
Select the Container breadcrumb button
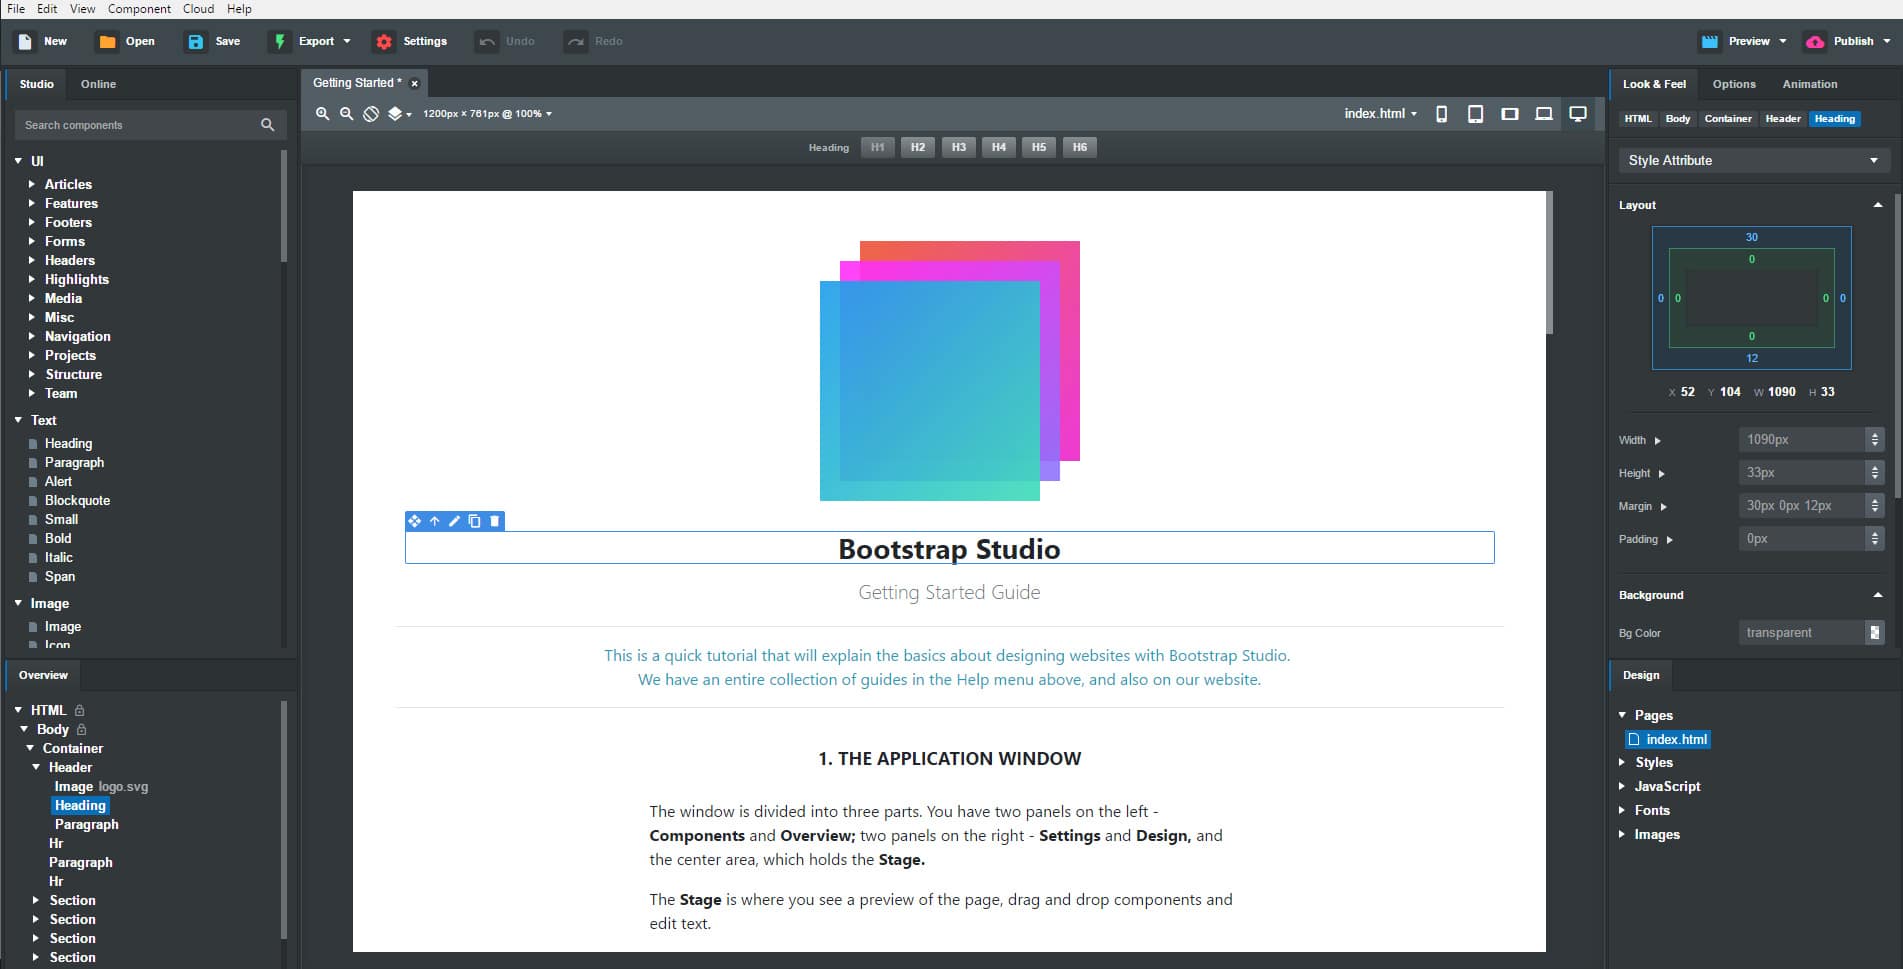(1728, 119)
